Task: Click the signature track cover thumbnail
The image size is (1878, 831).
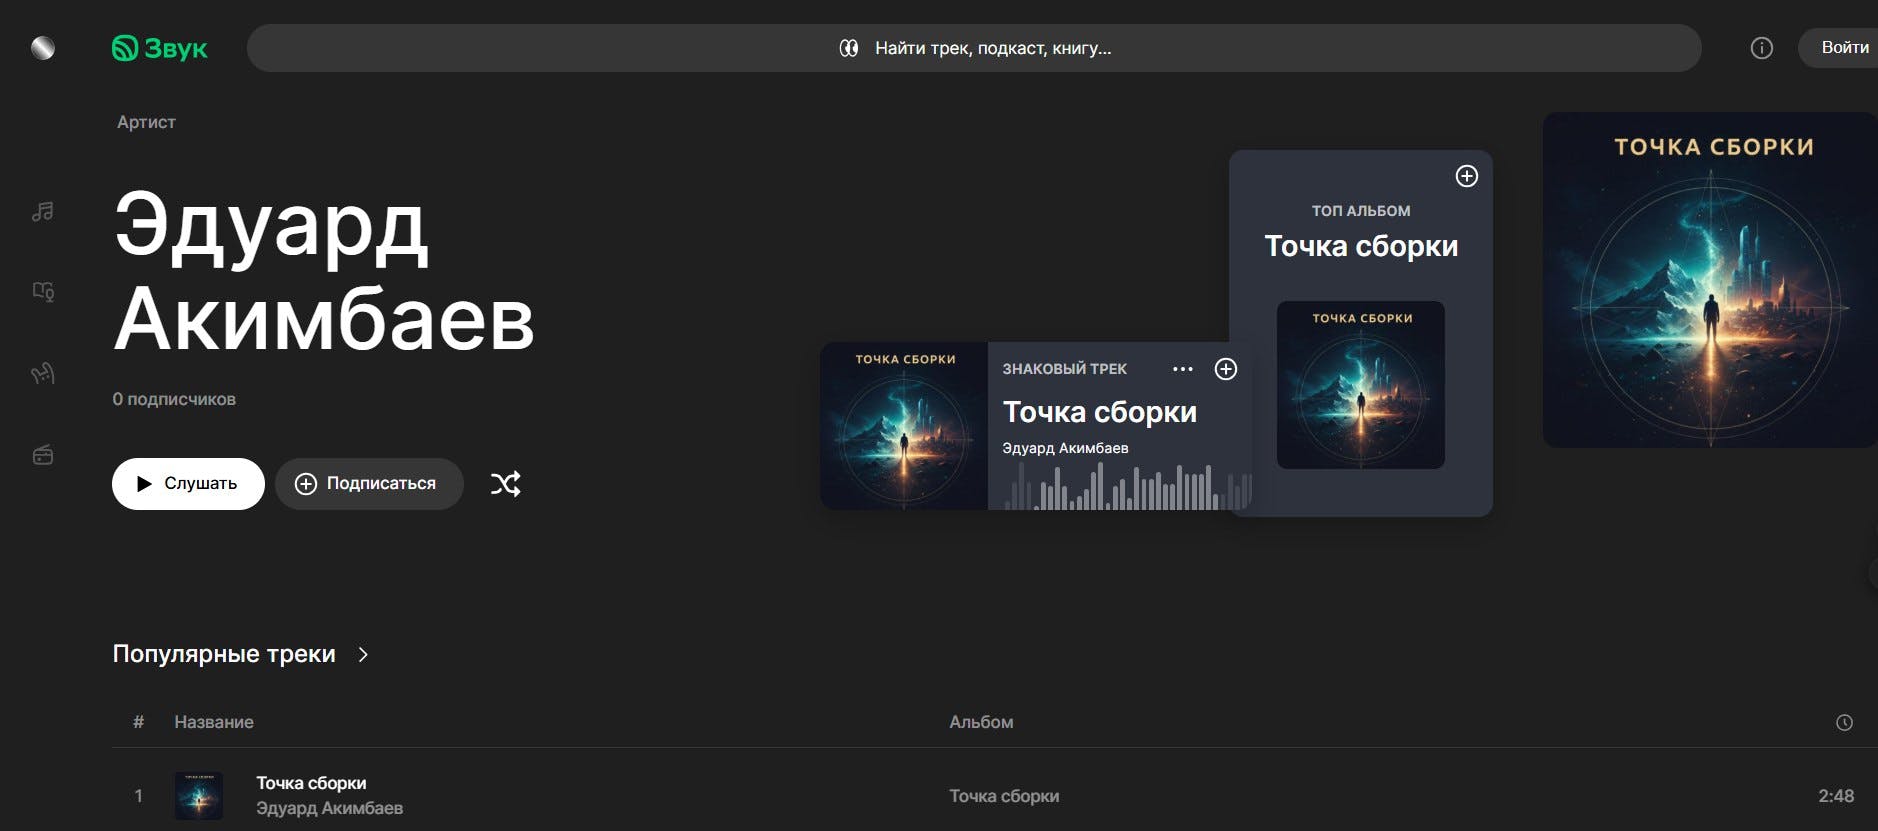Action: pos(904,426)
